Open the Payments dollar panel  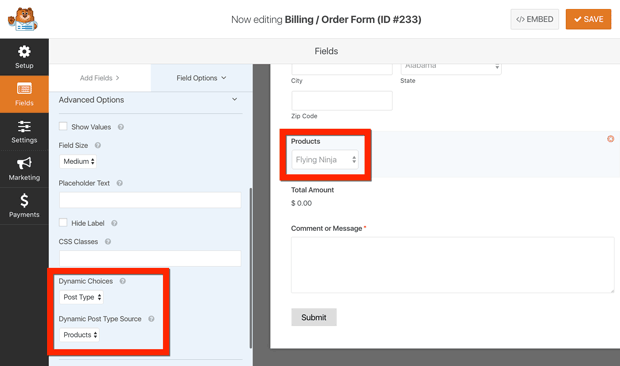tap(24, 206)
